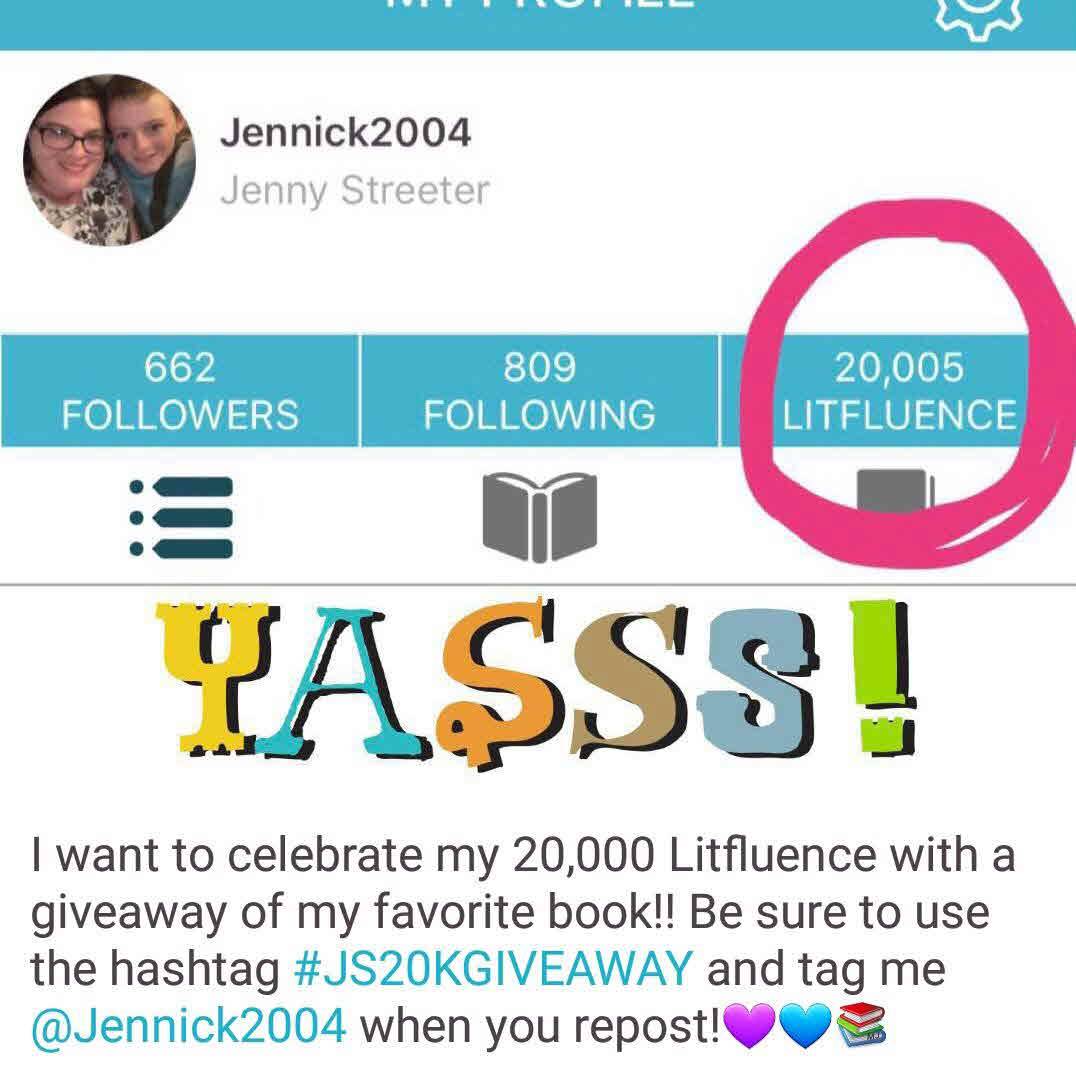Screen dimensions: 1076x1076
Task: Tap the circular profile photo
Action: (109, 161)
